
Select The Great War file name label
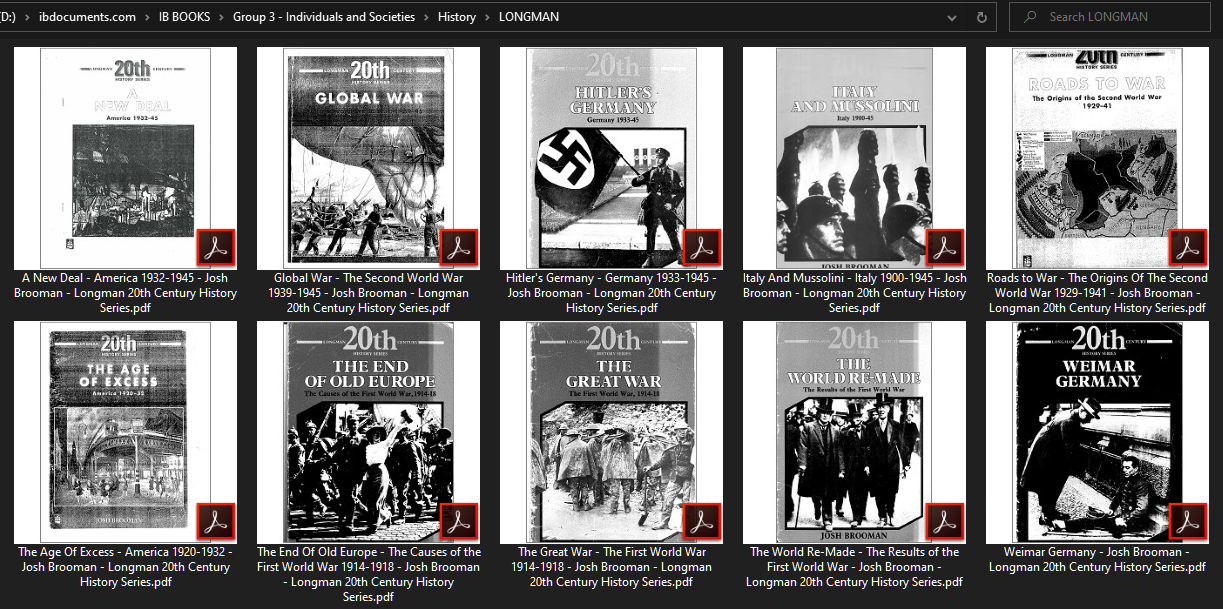611,566
